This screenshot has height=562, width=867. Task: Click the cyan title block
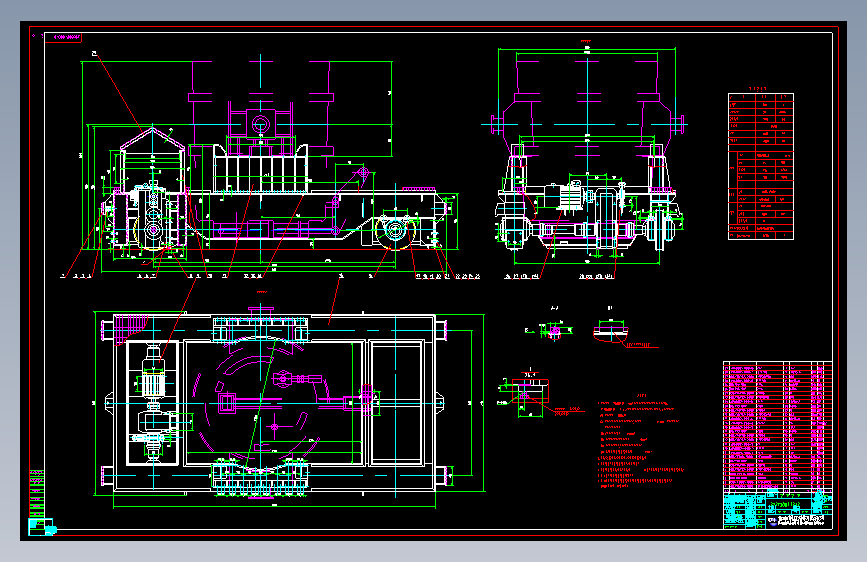[777, 509]
